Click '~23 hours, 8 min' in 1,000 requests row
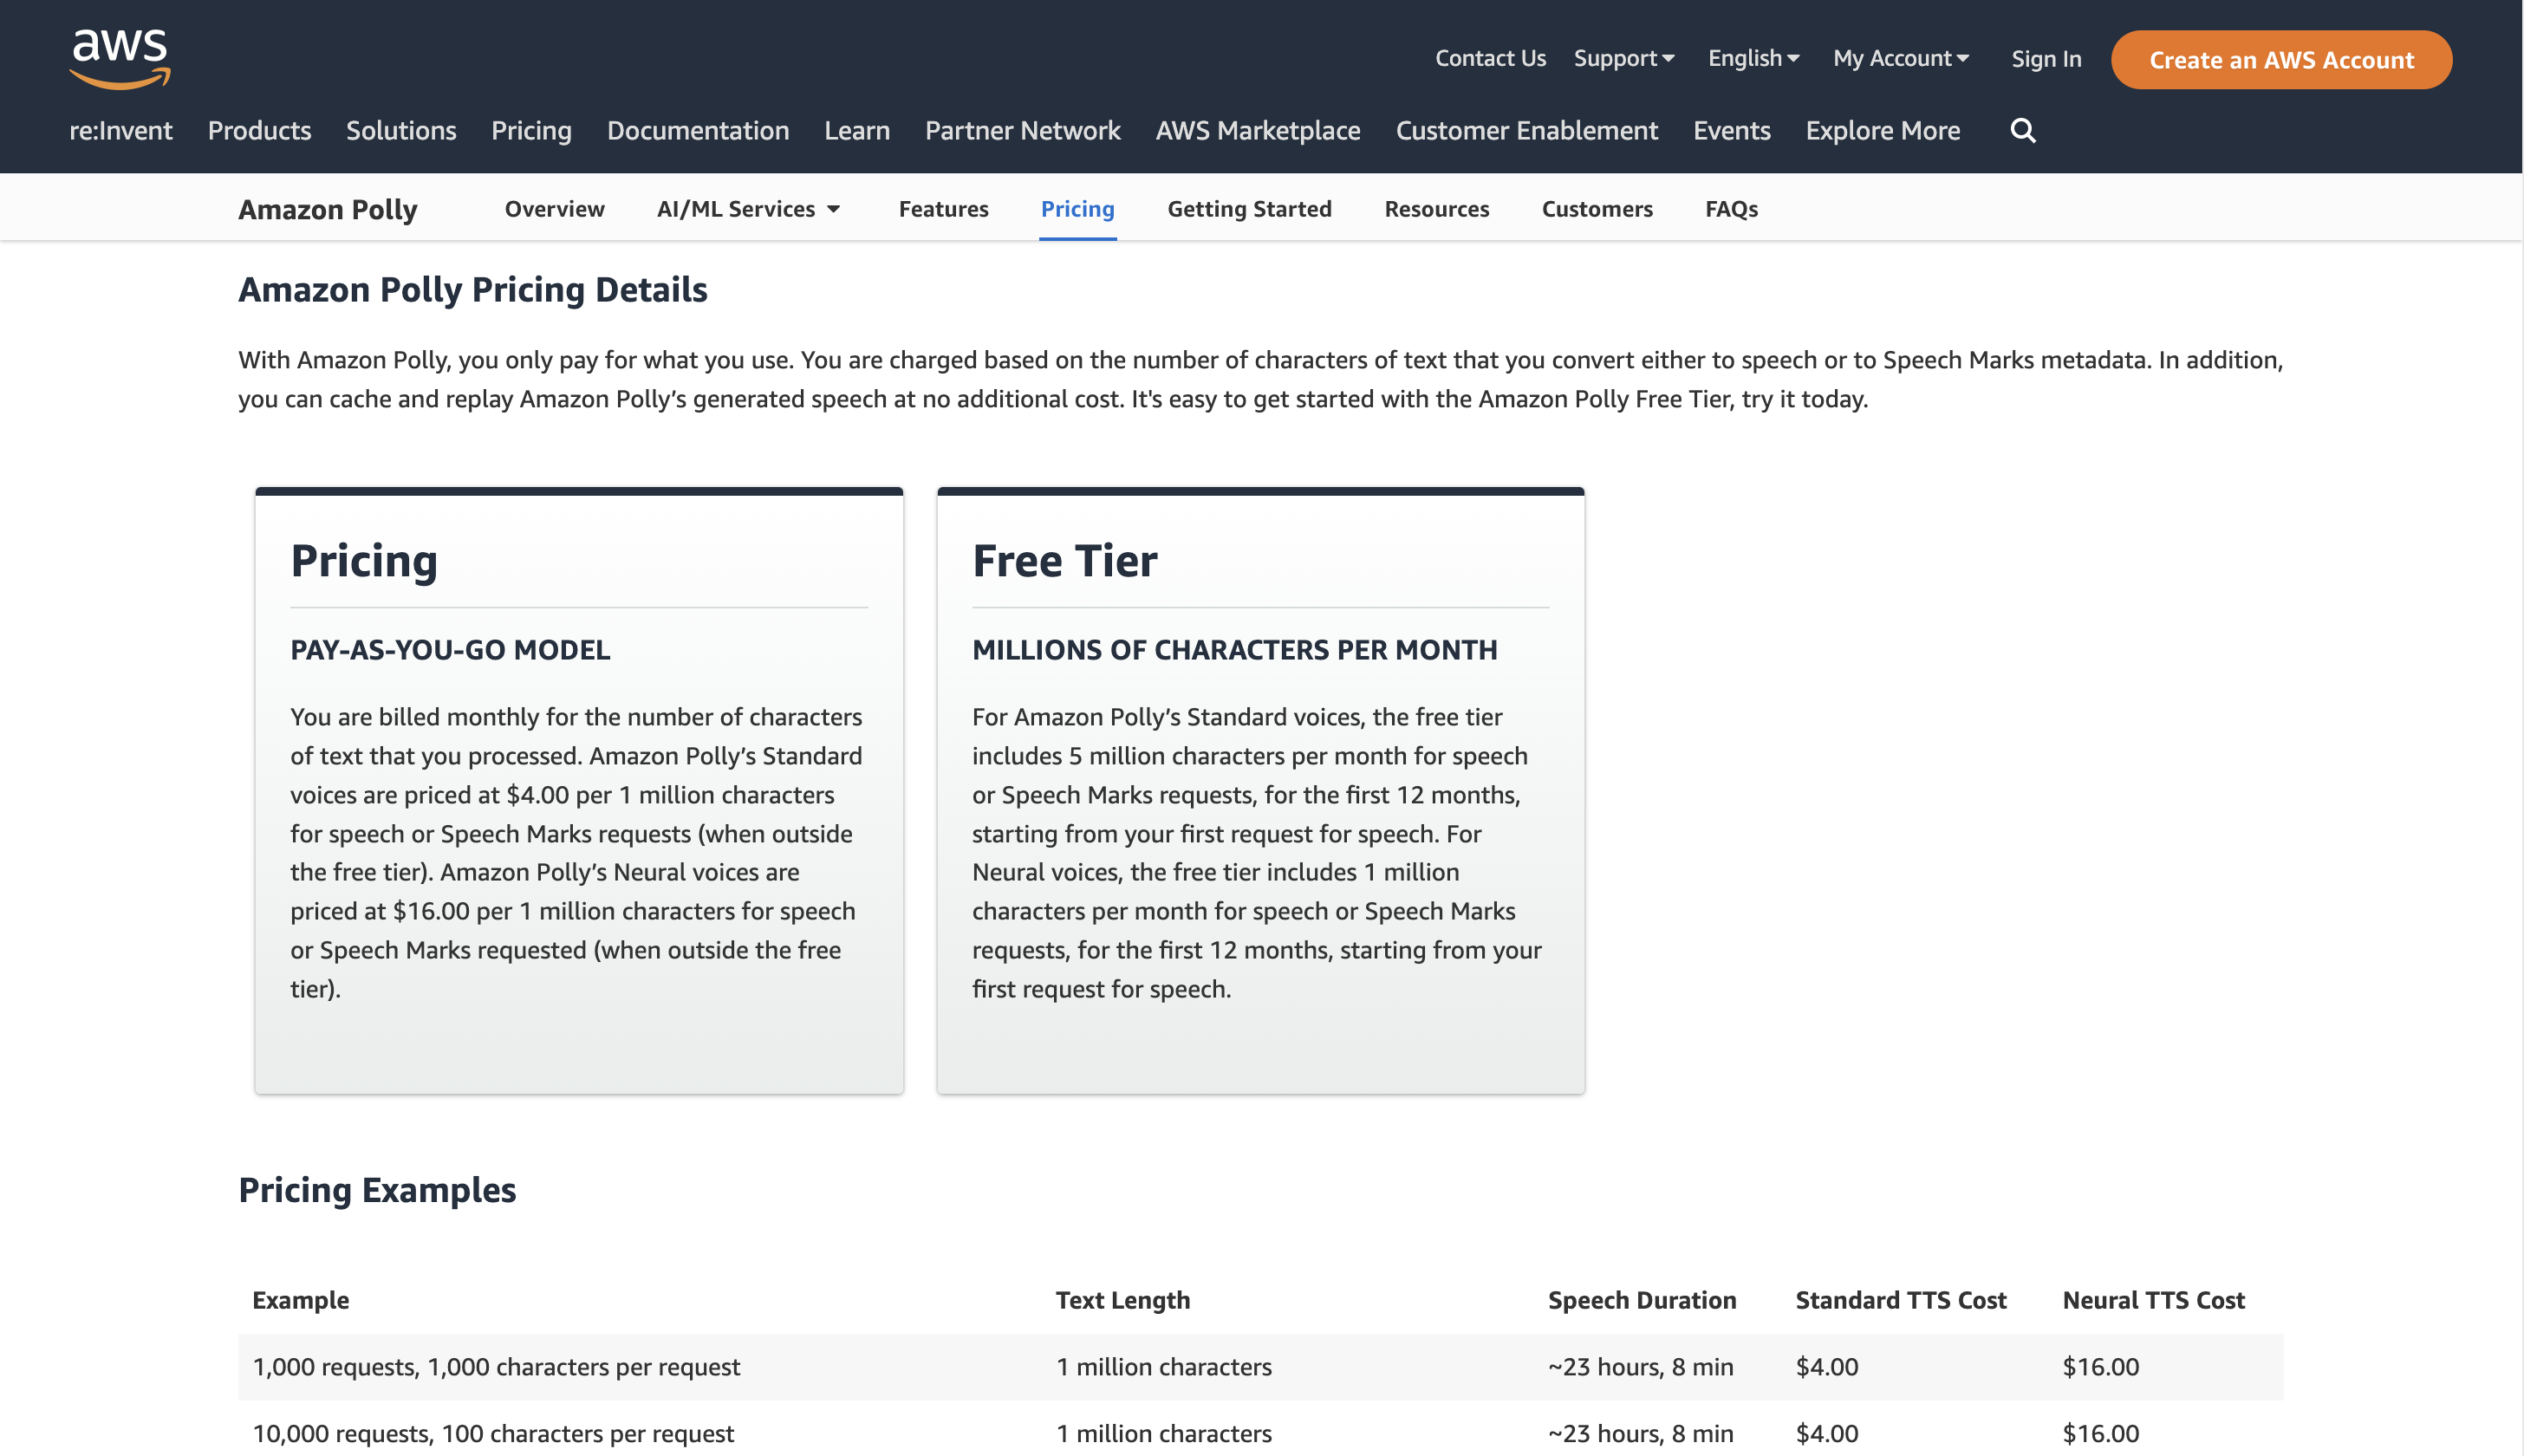2524x1456 pixels. tap(1640, 1367)
